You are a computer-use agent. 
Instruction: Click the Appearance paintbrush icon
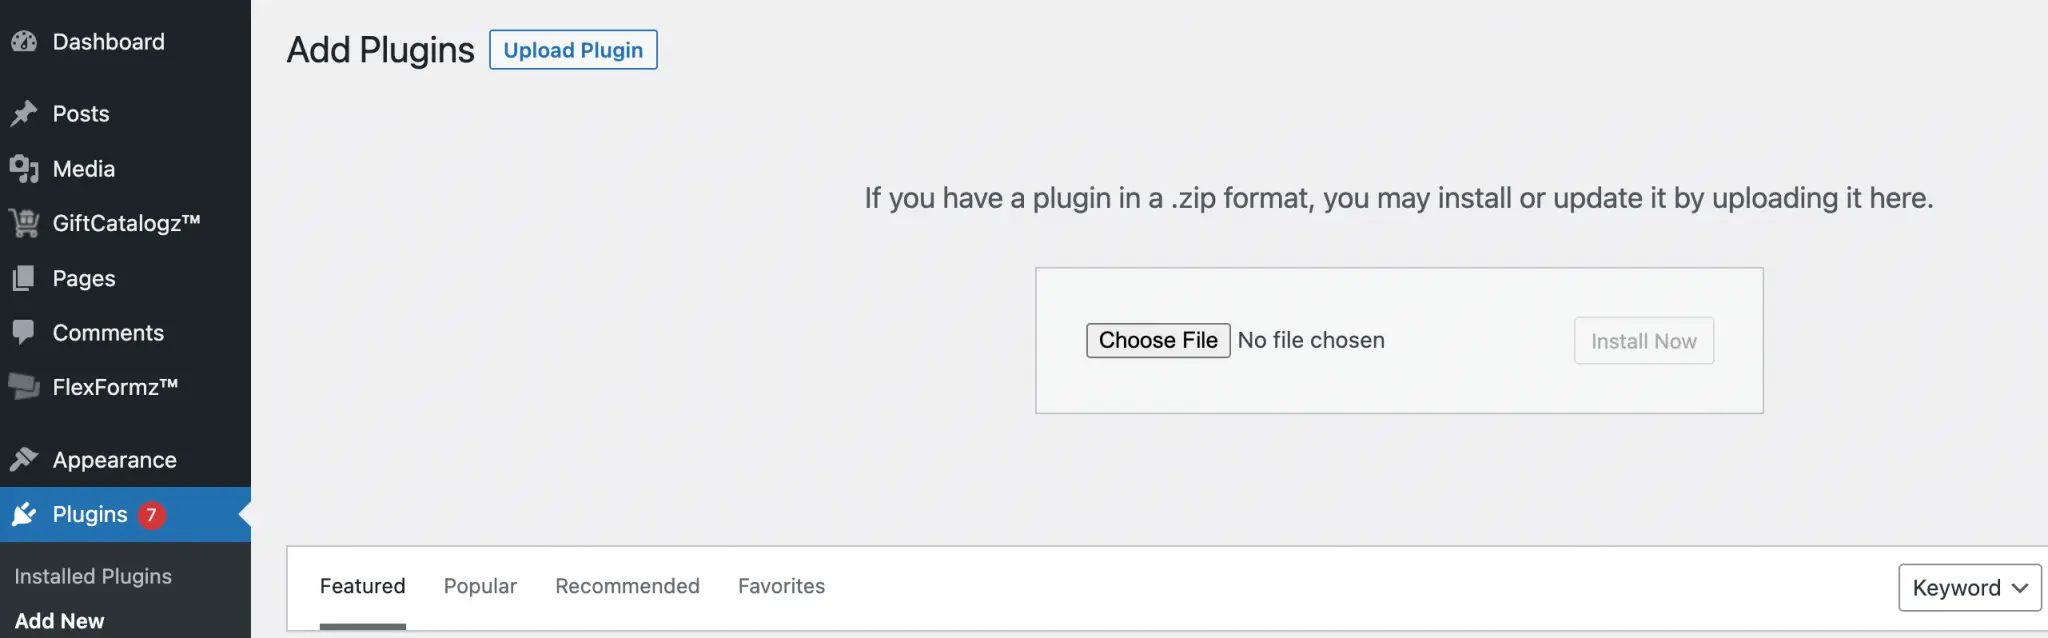click(24, 460)
